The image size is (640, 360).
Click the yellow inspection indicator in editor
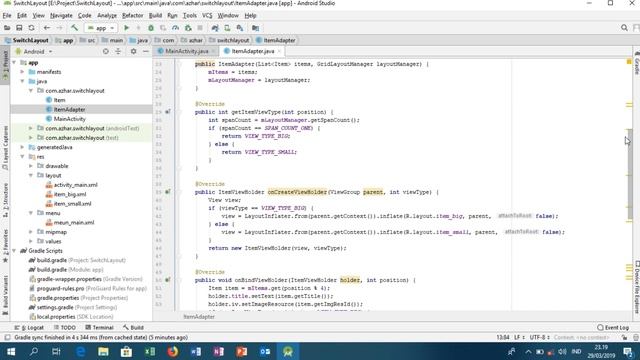pyautogui.click(x=629, y=62)
